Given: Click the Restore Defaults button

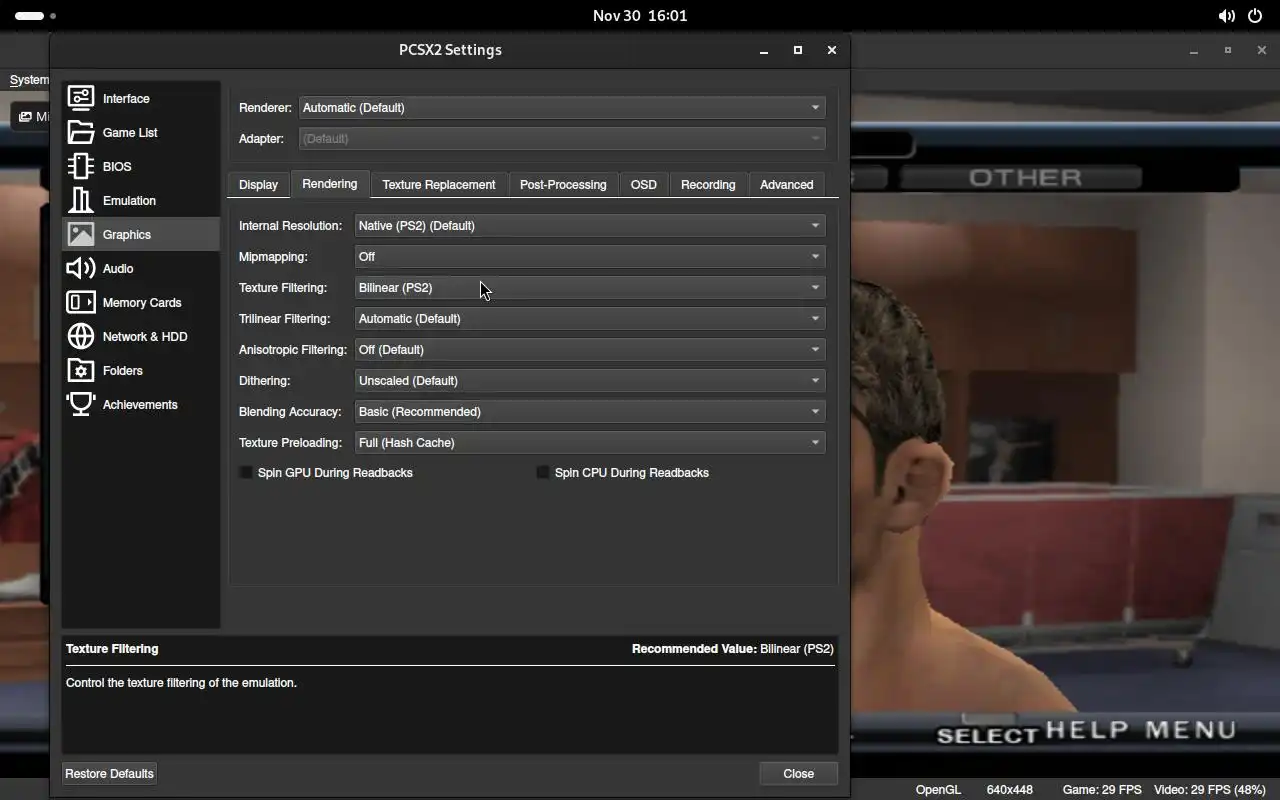Looking at the screenshot, I should coord(109,773).
